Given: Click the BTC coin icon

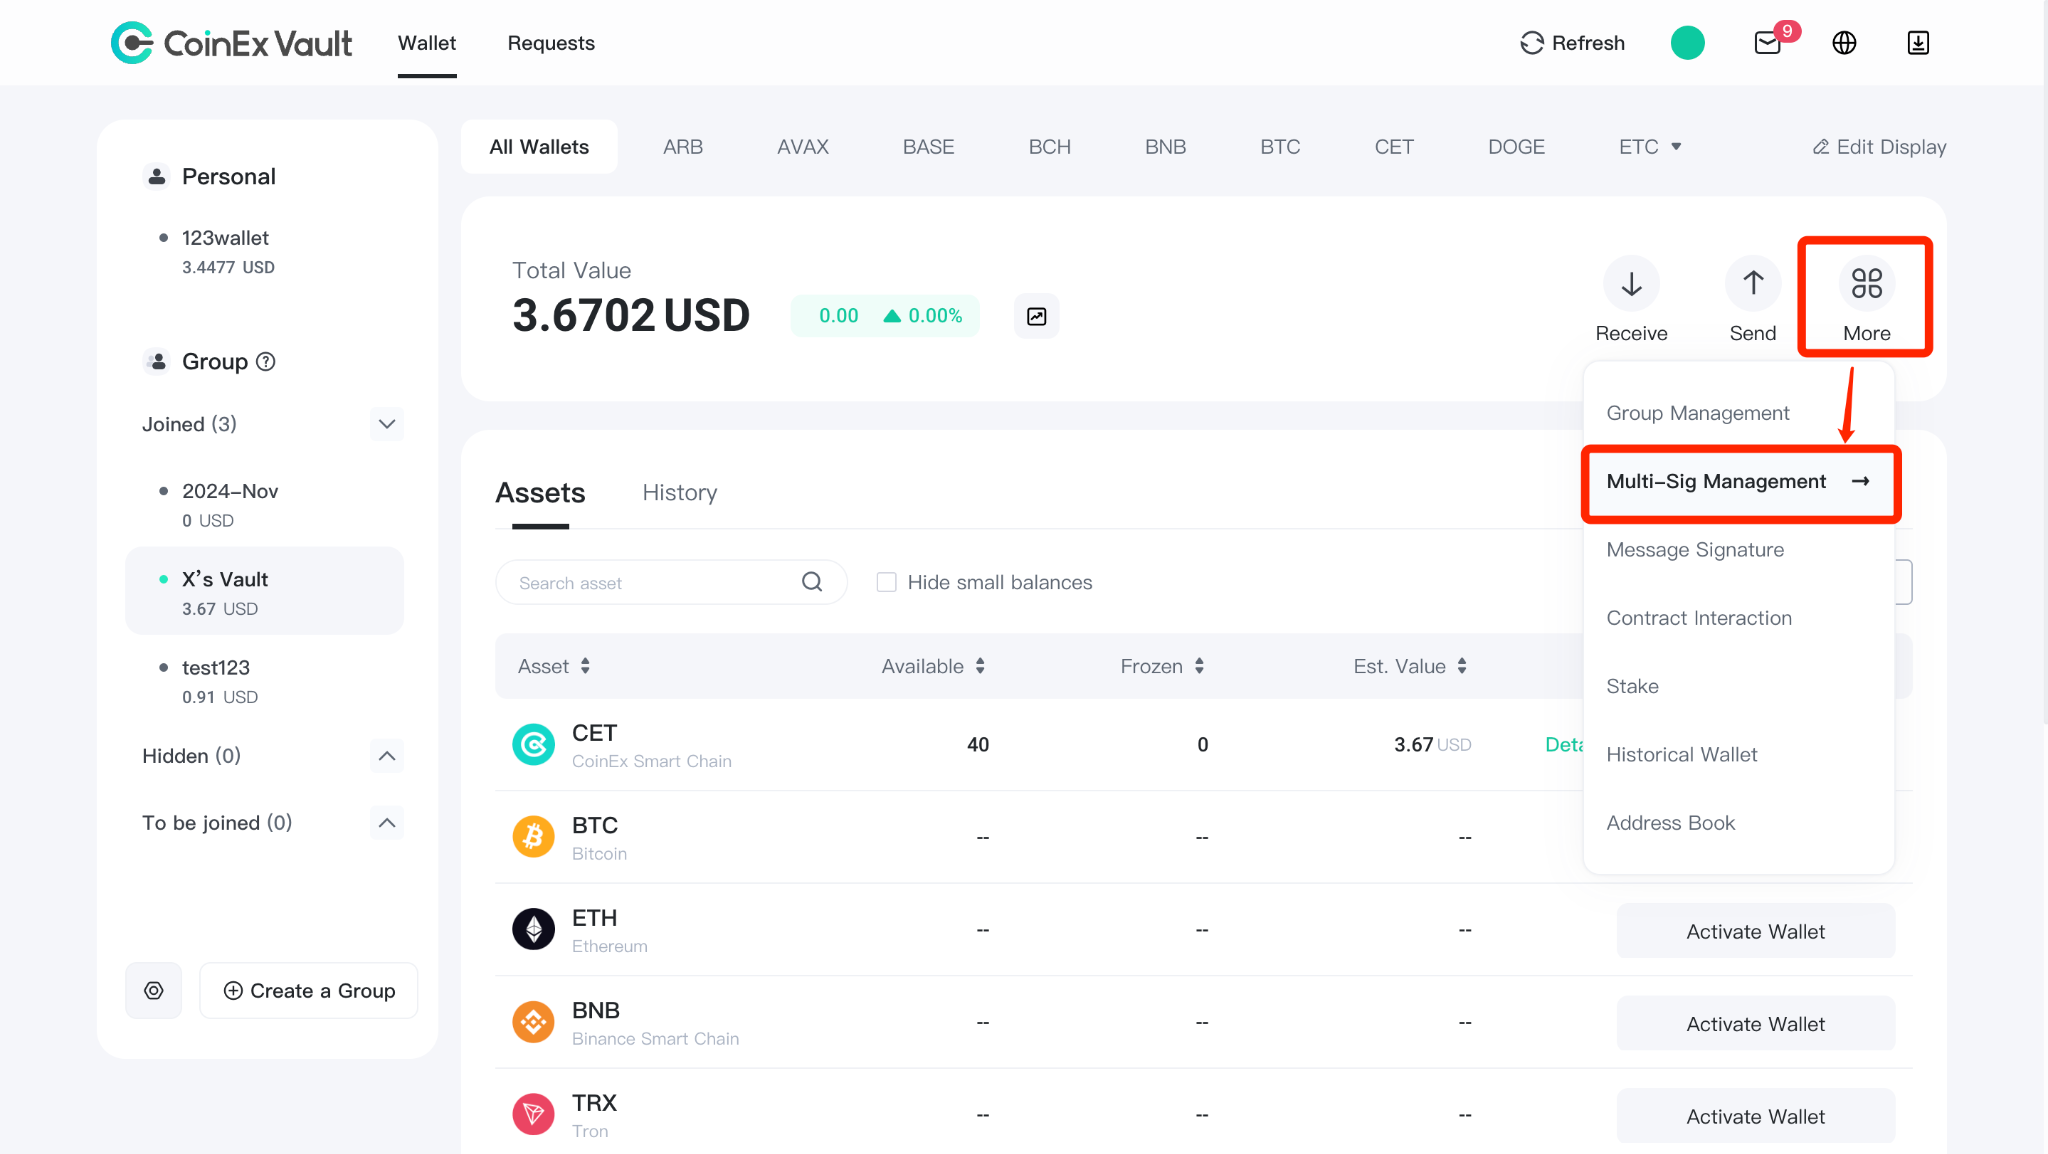Looking at the screenshot, I should coord(534,837).
